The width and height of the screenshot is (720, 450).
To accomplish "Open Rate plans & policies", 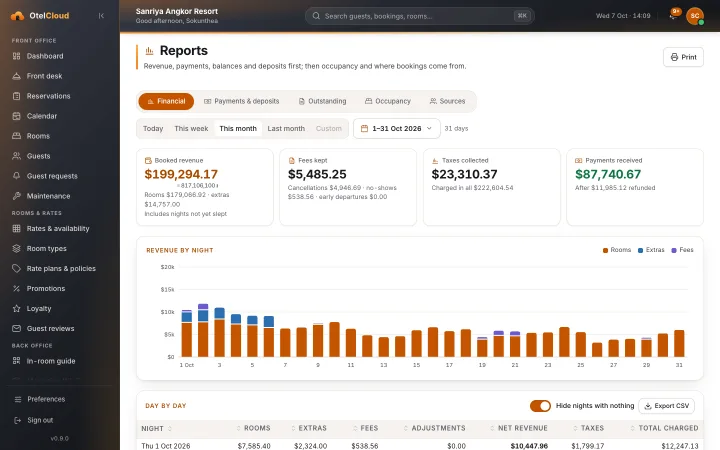I will pyautogui.click(x=60, y=269).
